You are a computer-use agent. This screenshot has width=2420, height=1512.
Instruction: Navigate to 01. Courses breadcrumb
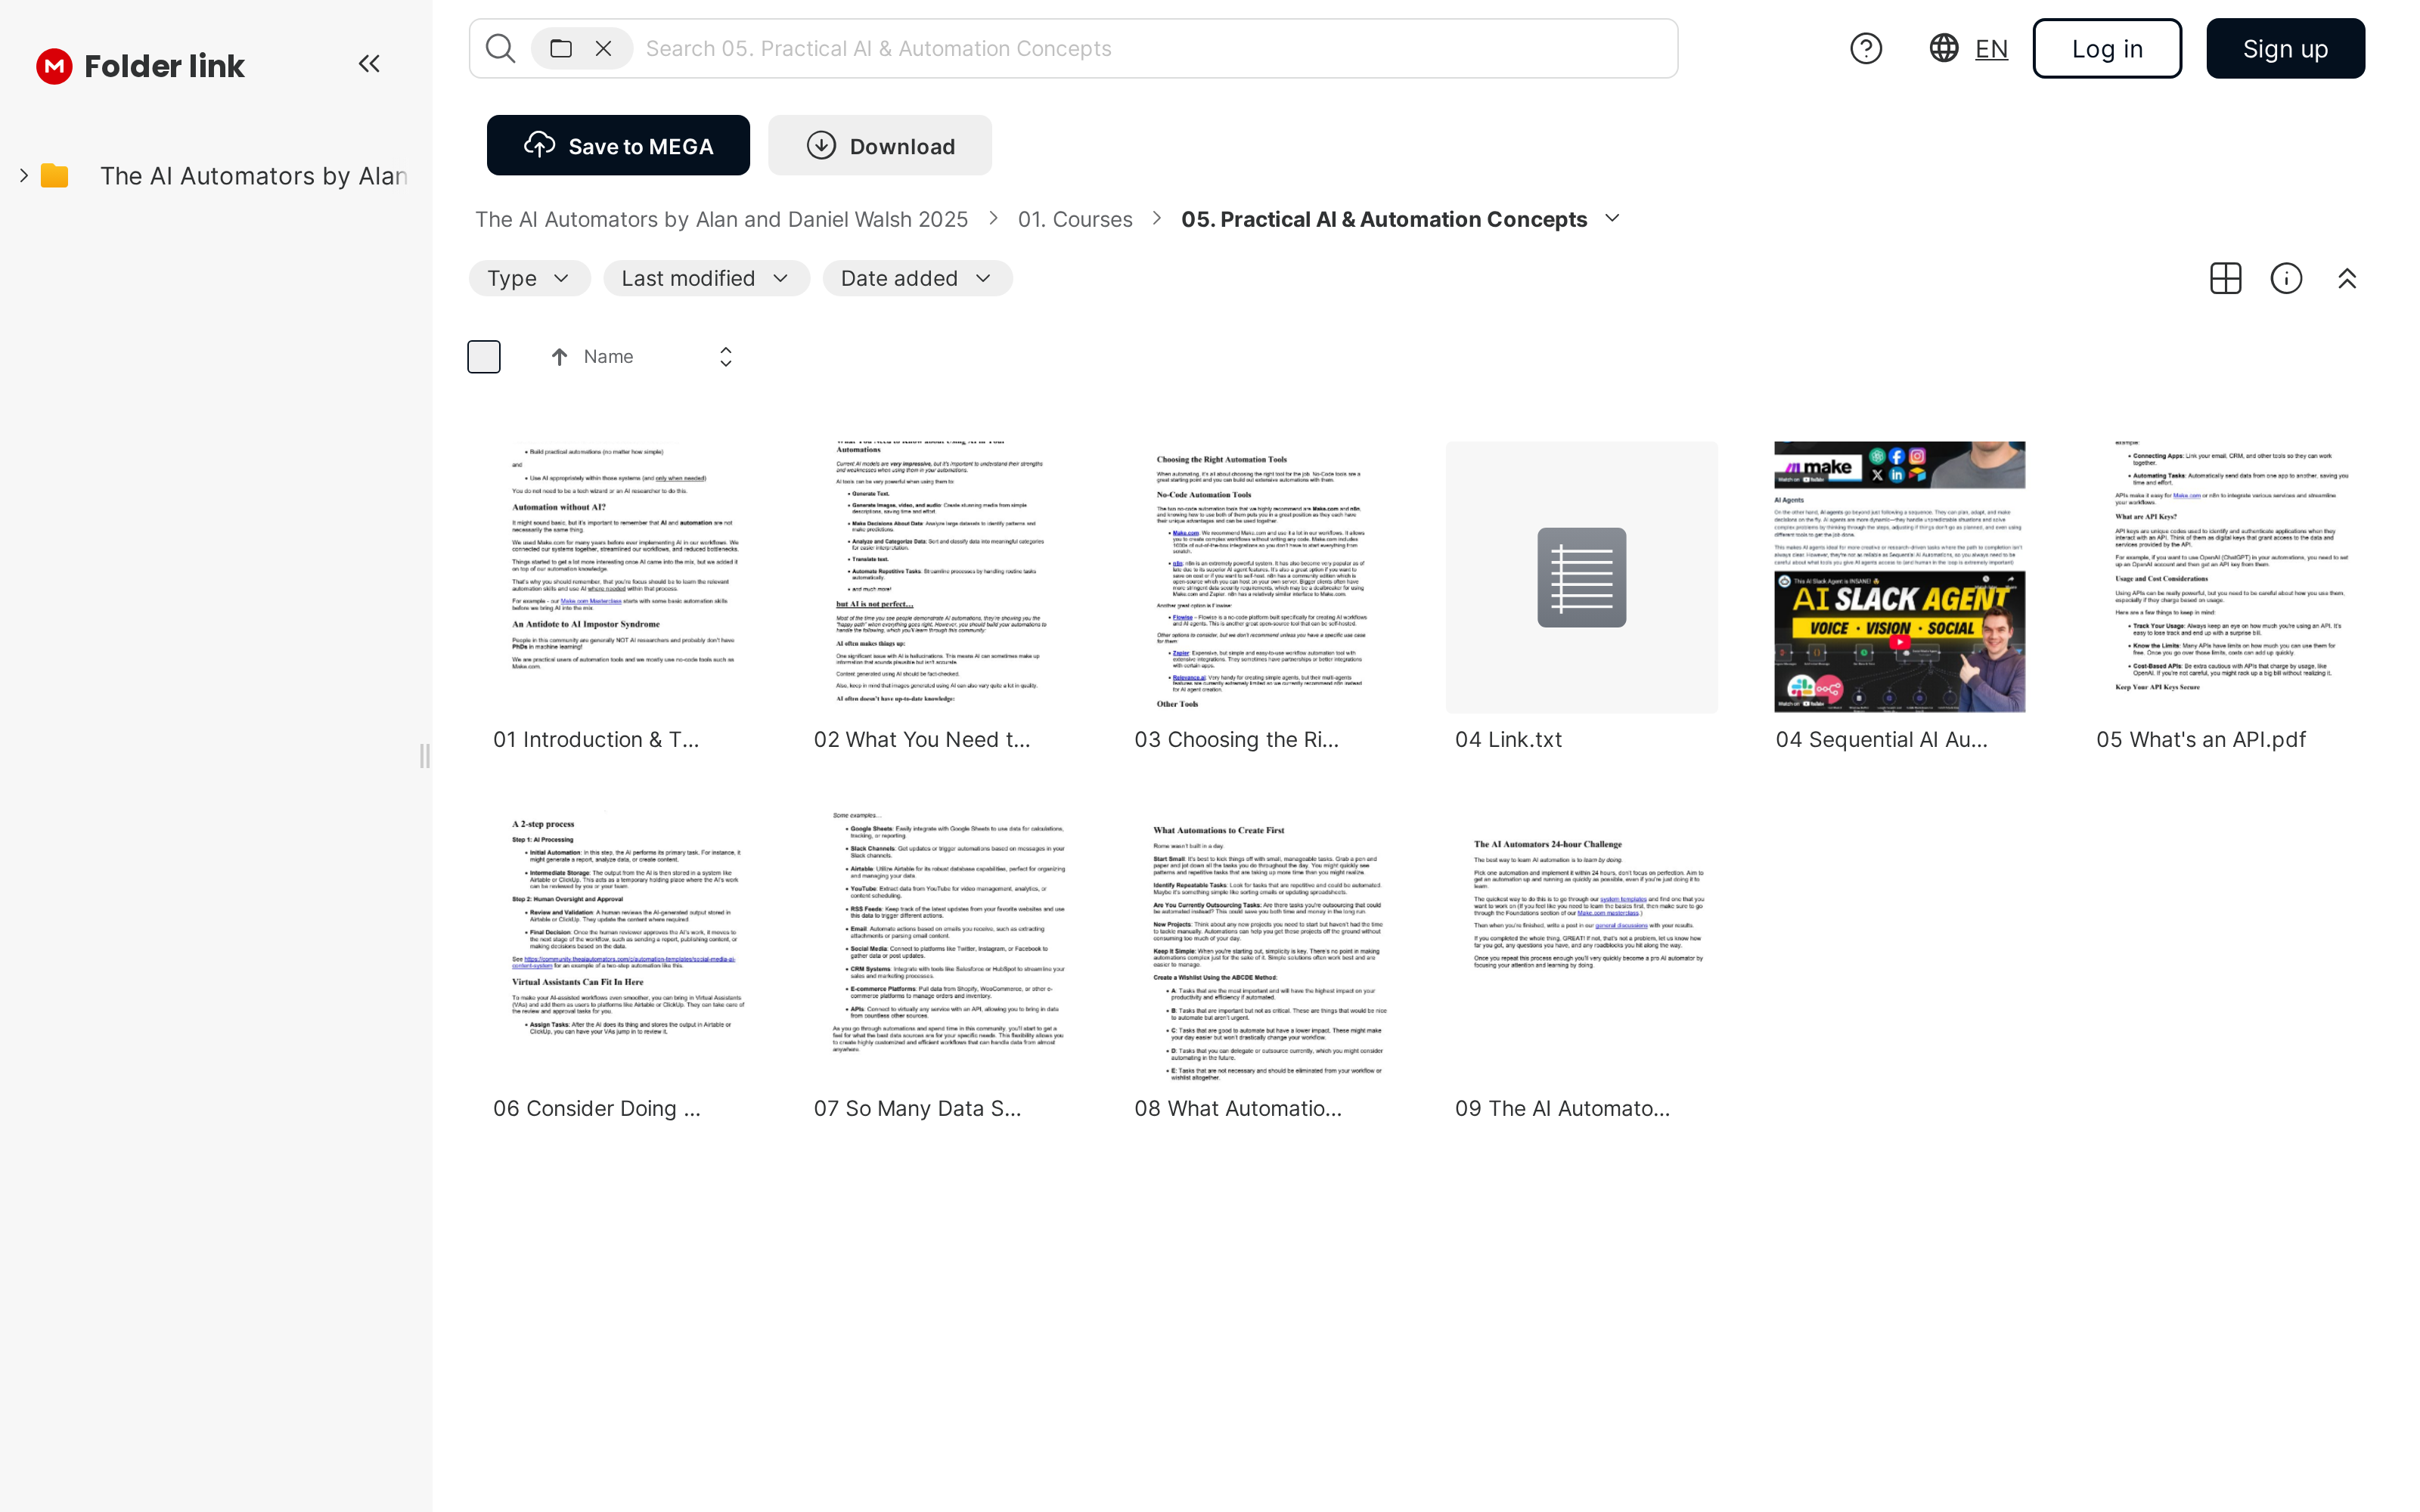[1075, 219]
